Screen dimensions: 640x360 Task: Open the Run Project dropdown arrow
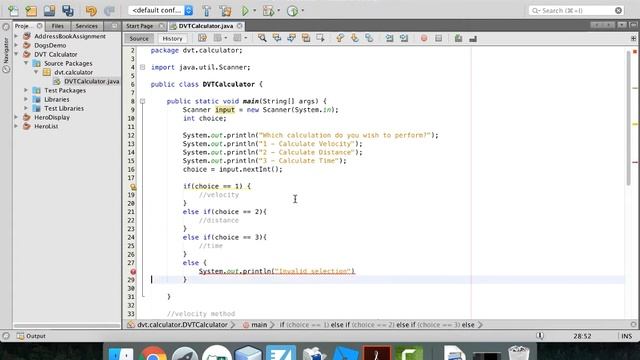254,10
